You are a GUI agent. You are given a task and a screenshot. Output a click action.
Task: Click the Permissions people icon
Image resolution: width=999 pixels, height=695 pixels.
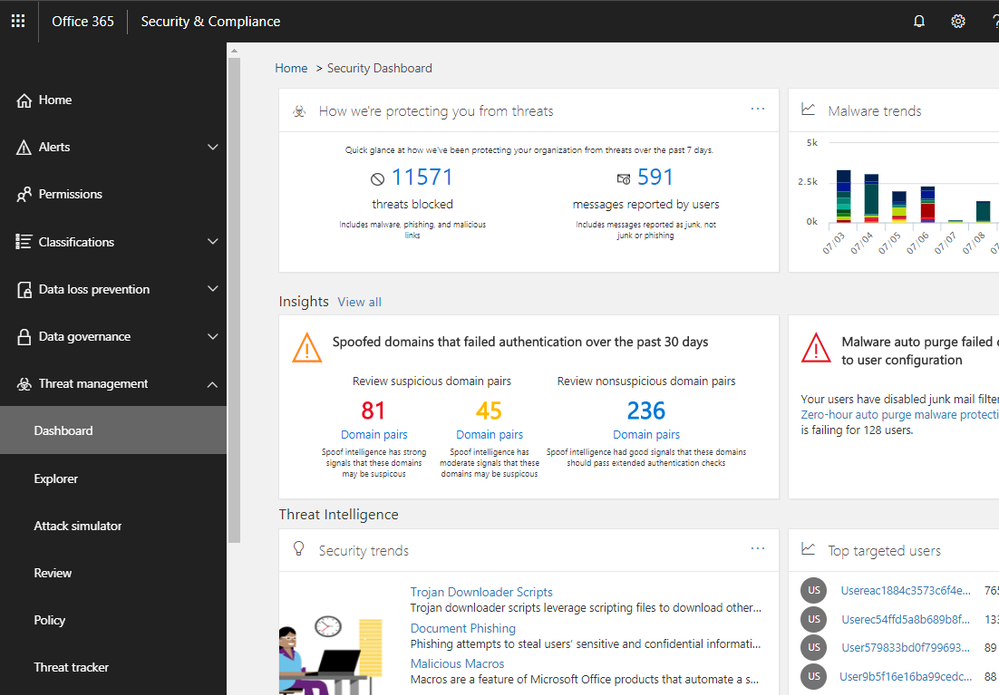24,195
